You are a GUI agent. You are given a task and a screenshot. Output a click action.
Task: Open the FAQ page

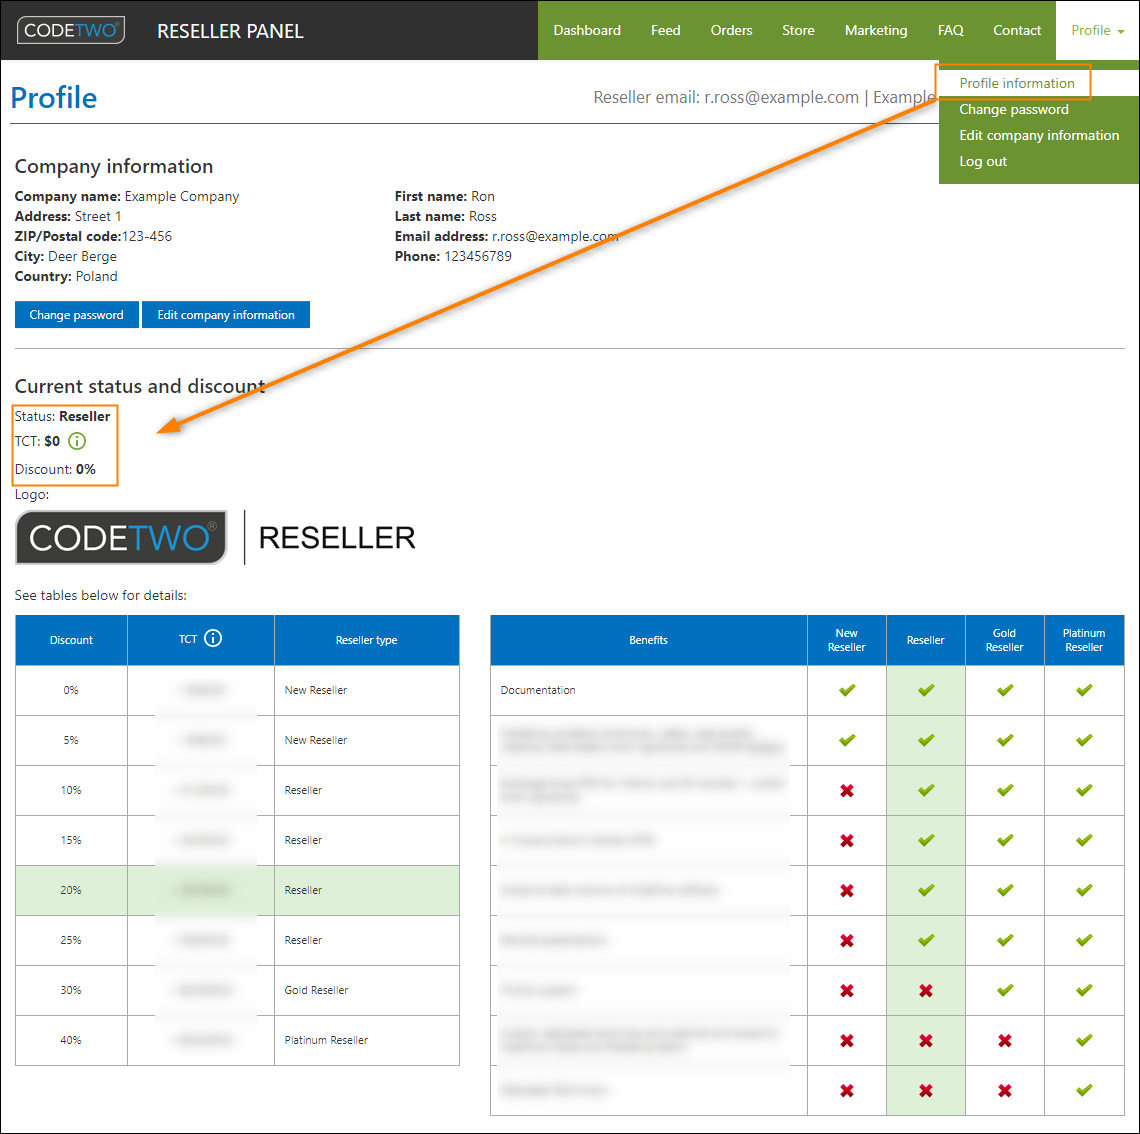[950, 31]
